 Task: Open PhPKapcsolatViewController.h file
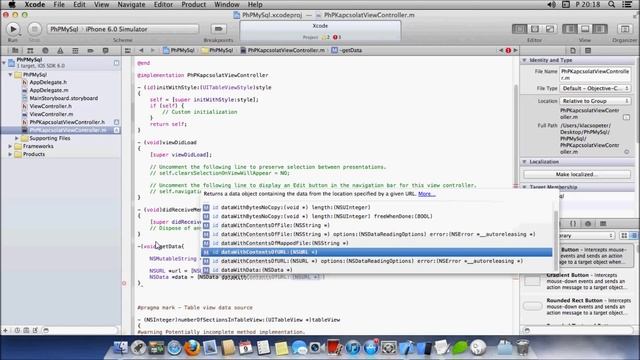[67, 122]
